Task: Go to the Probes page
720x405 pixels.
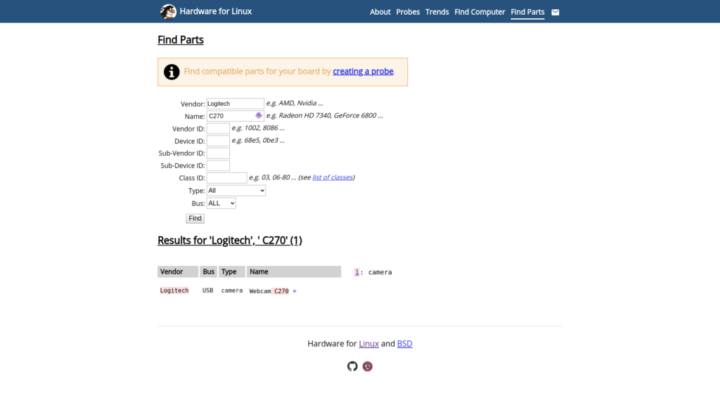Action: point(408,12)
